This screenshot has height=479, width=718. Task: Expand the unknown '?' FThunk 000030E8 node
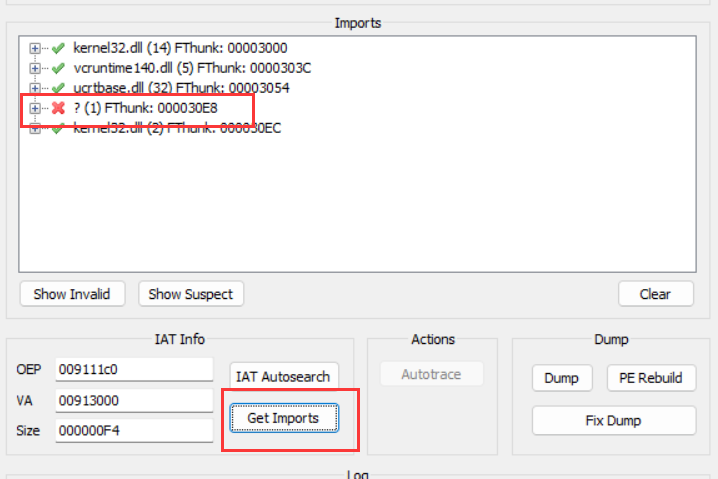36,107
